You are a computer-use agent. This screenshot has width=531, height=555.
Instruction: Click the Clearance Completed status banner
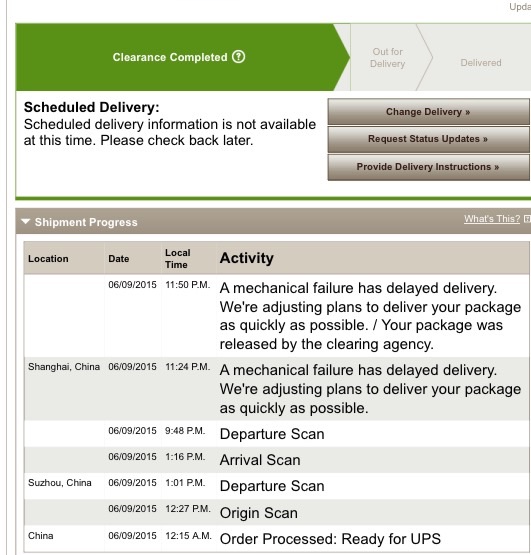pyautogui.click(x=179, y=57)
